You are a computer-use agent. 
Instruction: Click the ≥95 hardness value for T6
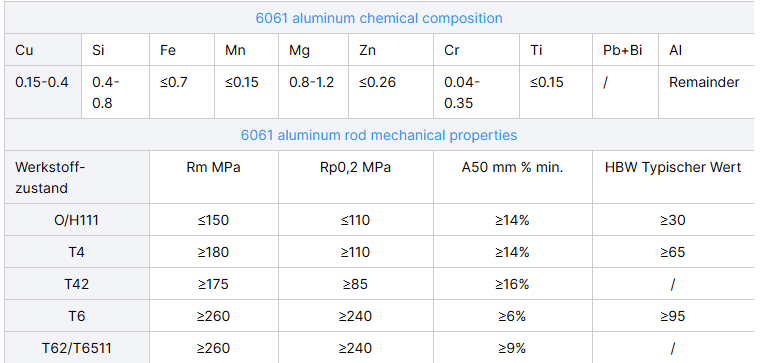(x=672, y=316)
